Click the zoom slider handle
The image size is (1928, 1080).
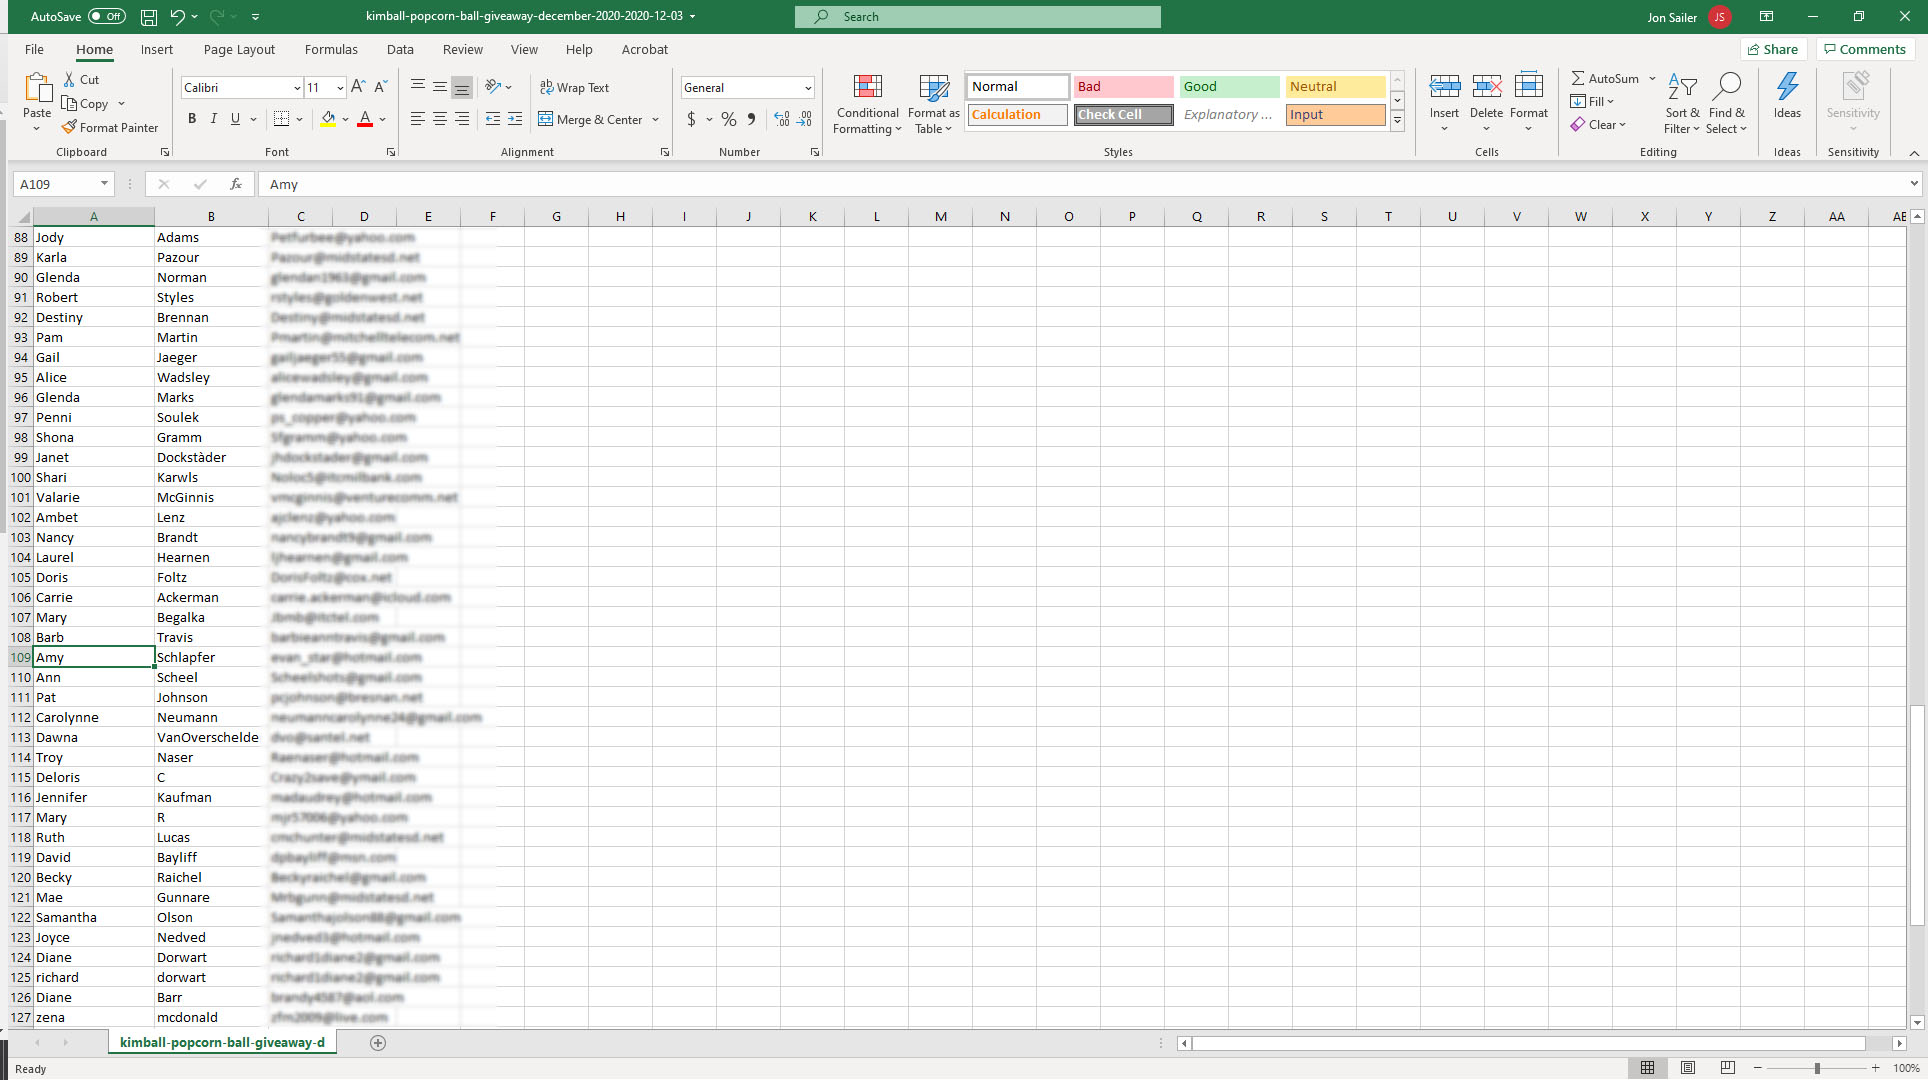click(1817, 1068)
